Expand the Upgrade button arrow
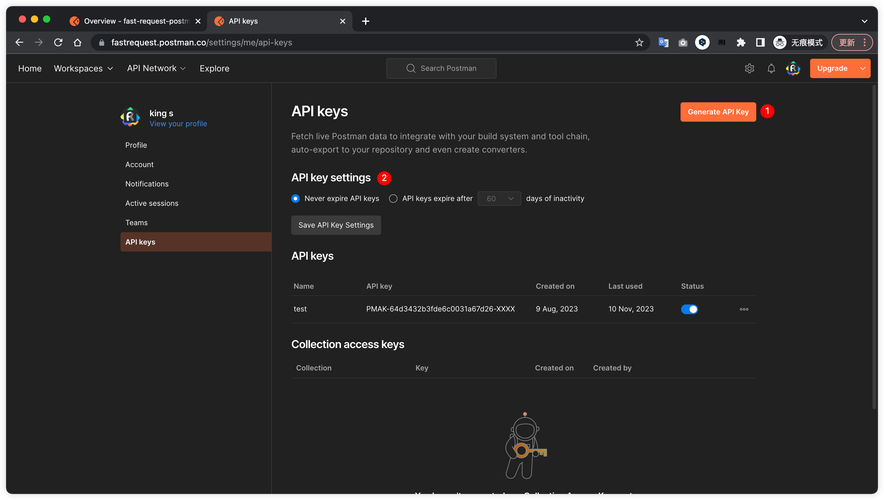The width and height of the screenshot is (884, 500). [x=863, y=69]
